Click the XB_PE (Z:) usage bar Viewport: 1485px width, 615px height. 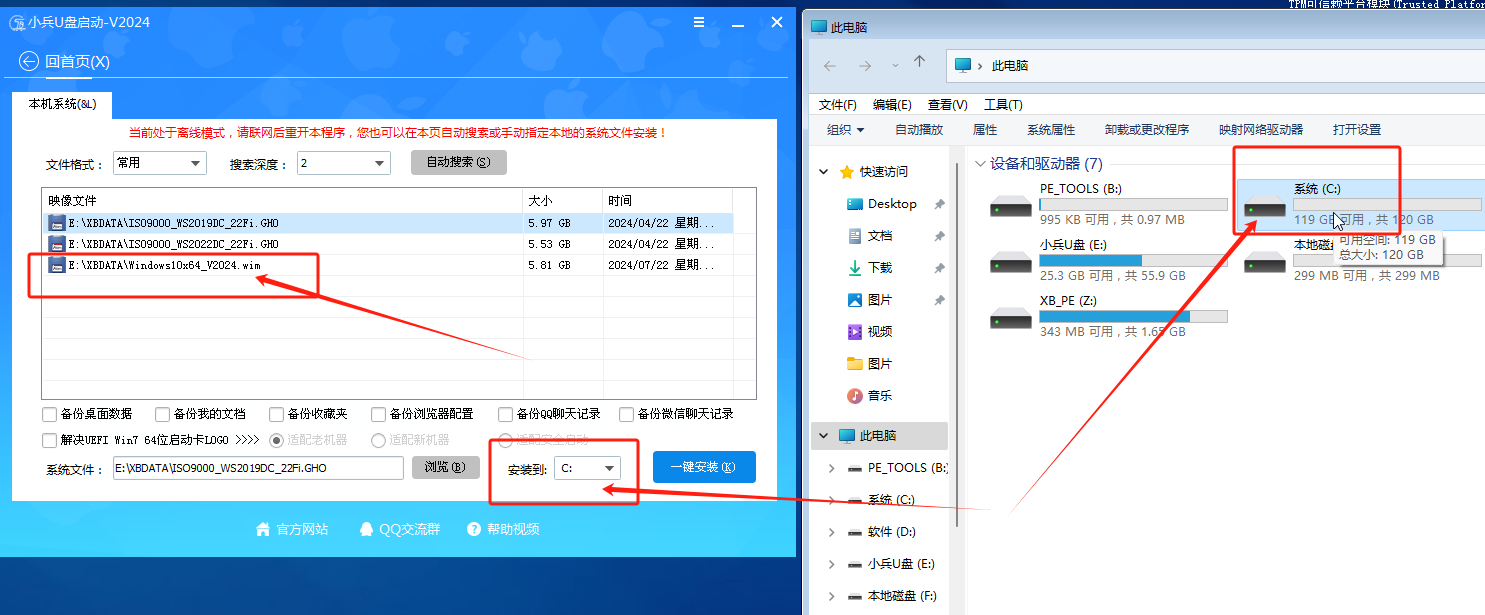click(x=1133, y=316)
